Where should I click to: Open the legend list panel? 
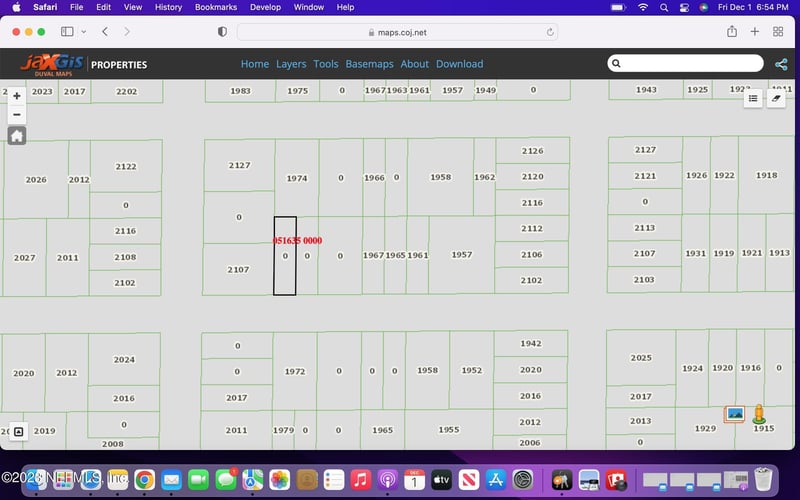[x=753, y=98]
